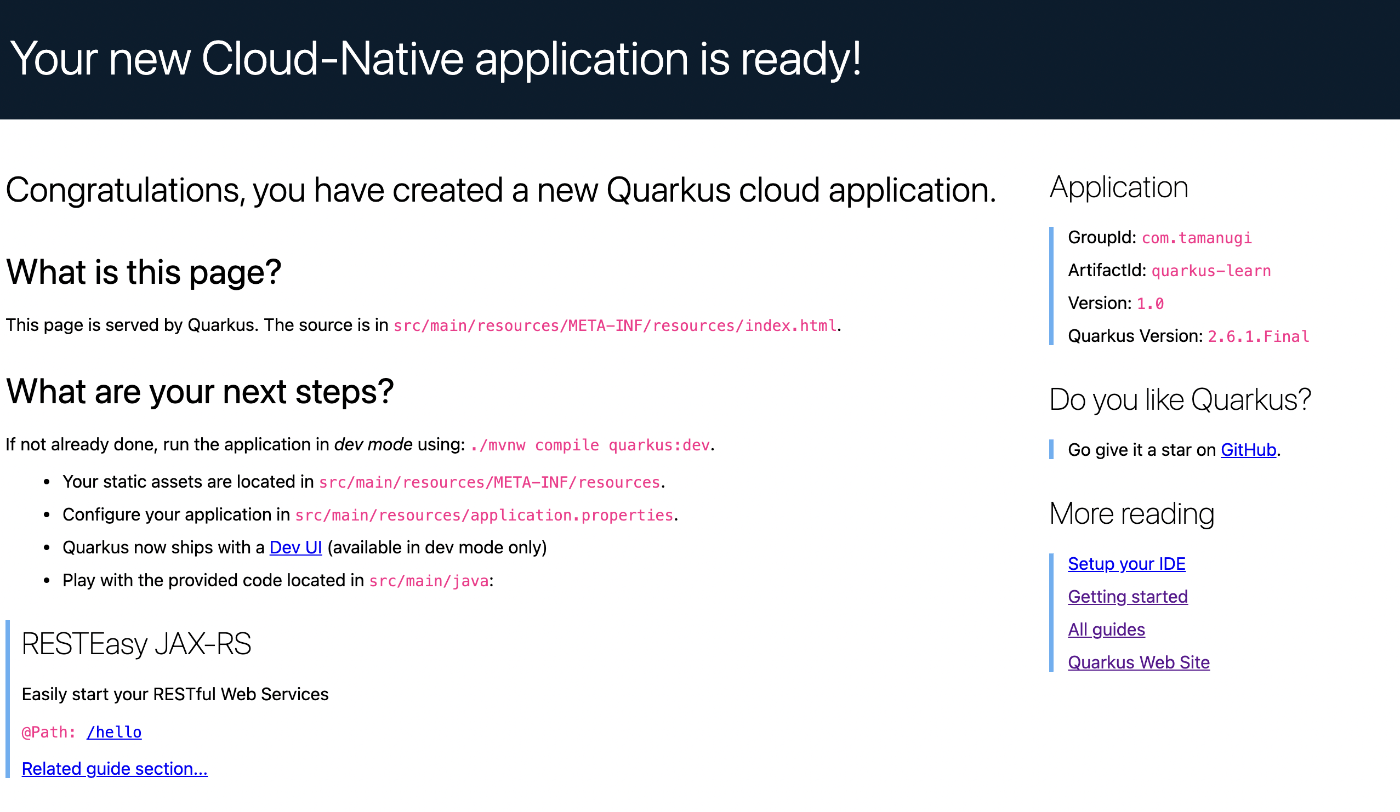Screen dimensions: 1400x812
Task: Click the 'Go give it a star on' text
Action: pyautogui.click(x=1142, y=450)
